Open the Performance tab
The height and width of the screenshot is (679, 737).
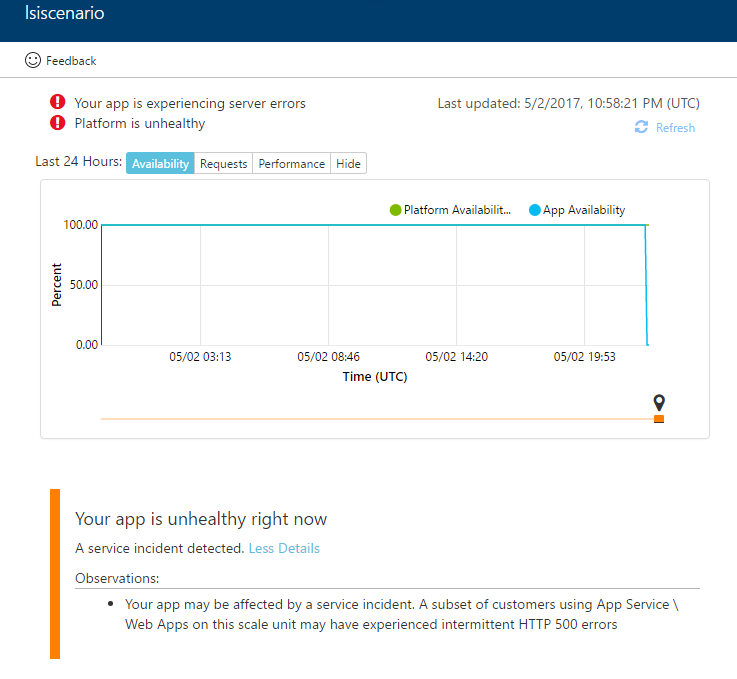[x=292, y=163]
